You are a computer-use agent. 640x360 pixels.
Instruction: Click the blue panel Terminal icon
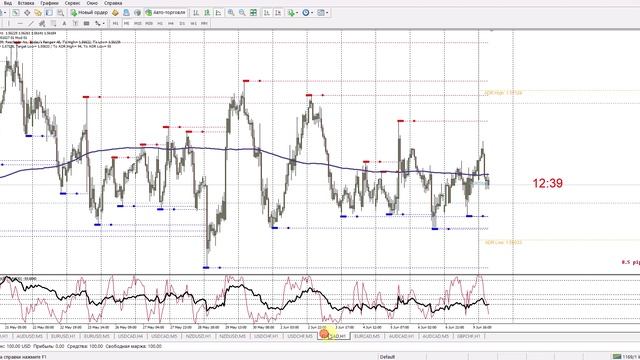click(49, 13)
